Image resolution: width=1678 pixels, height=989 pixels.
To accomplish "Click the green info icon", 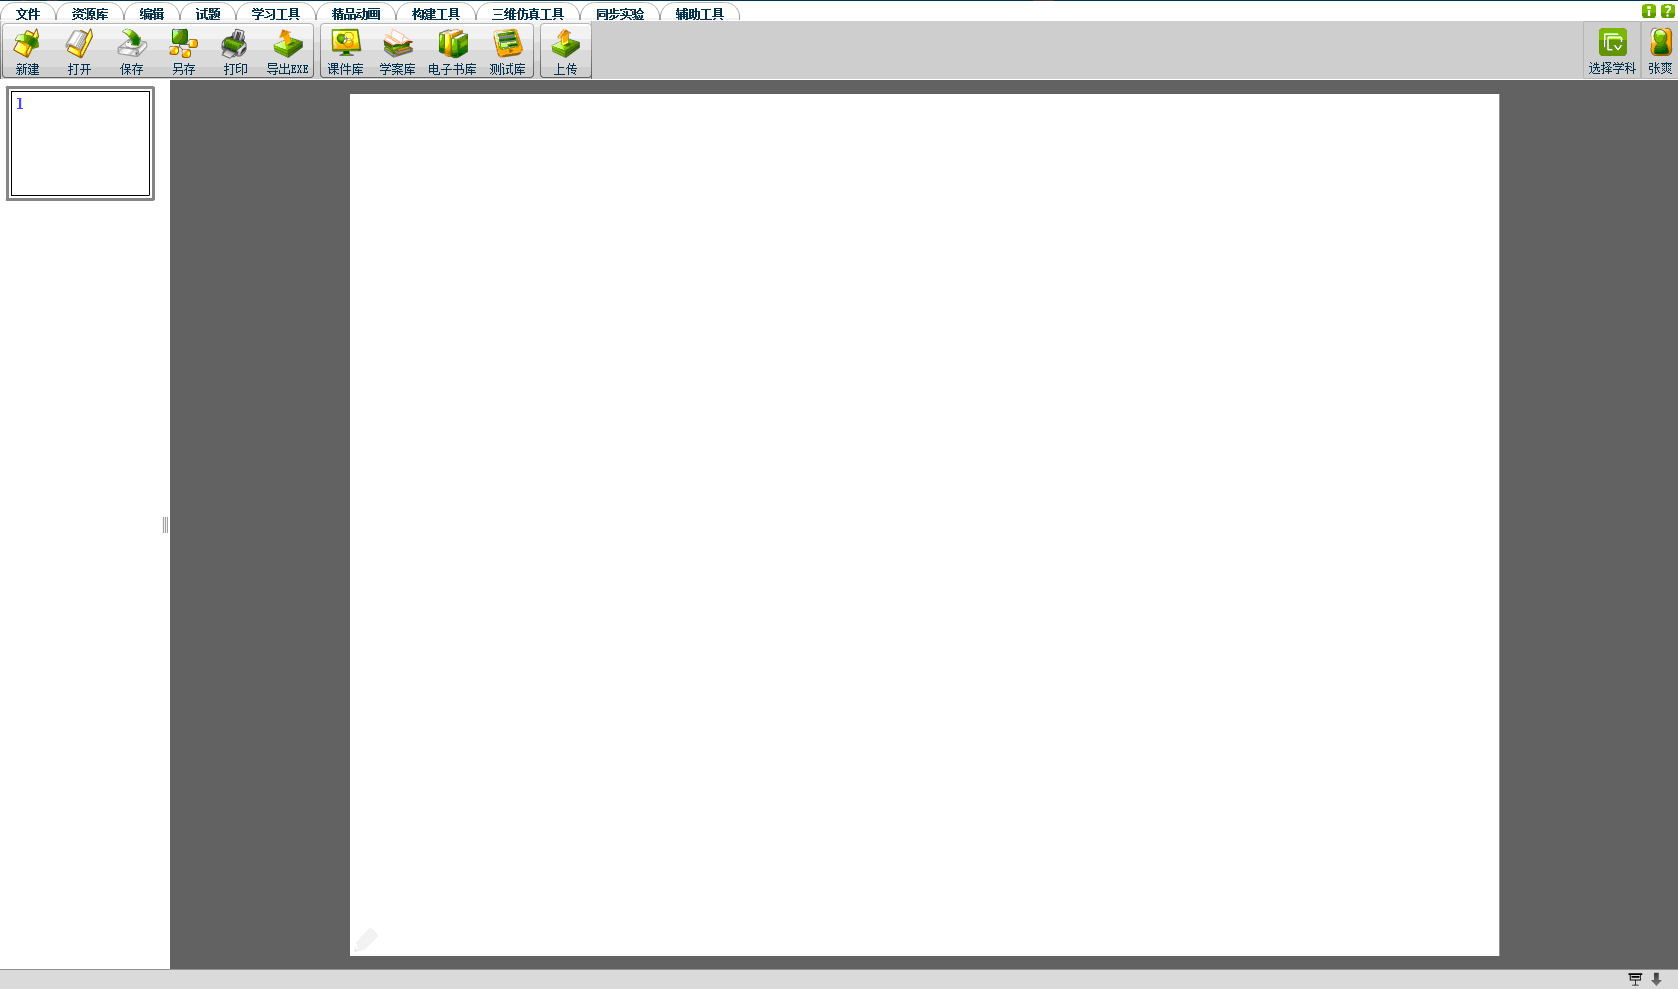I will coord(1648,11).
